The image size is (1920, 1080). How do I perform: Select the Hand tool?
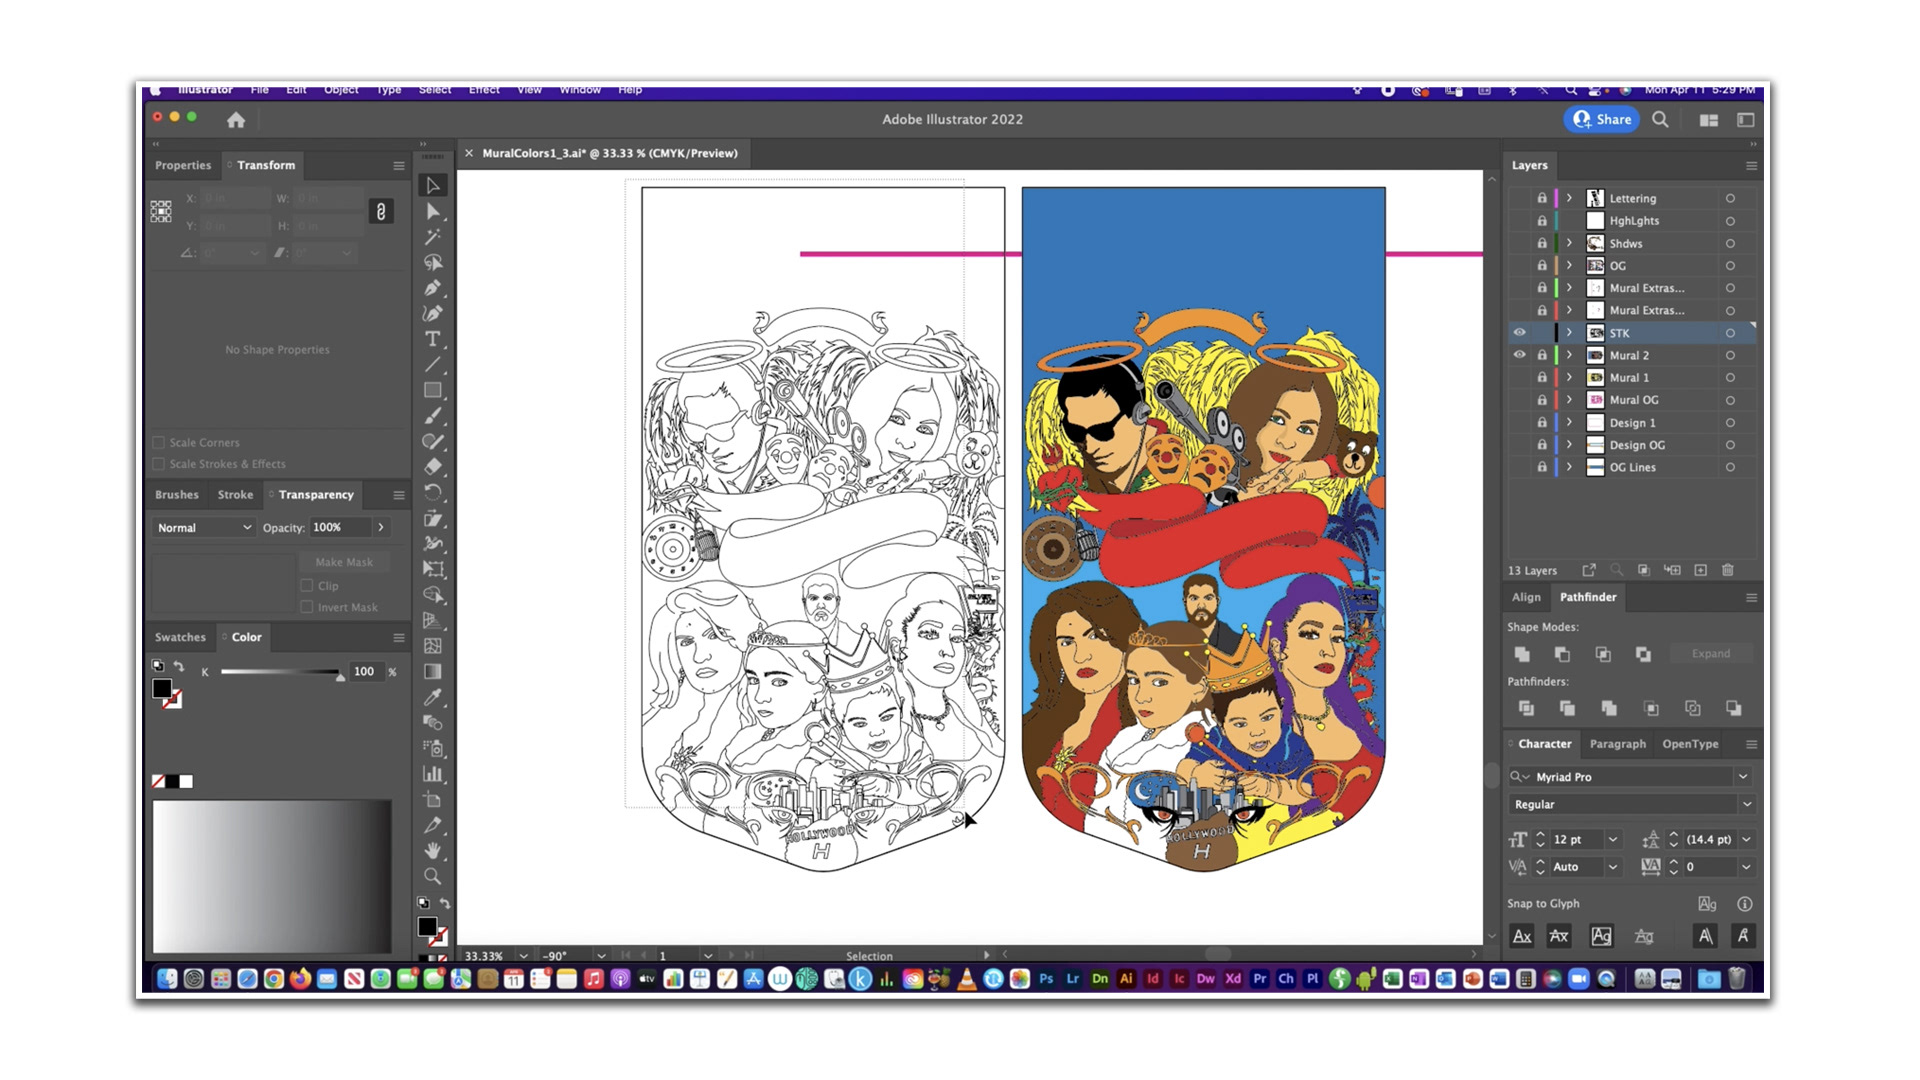[432, 851]
